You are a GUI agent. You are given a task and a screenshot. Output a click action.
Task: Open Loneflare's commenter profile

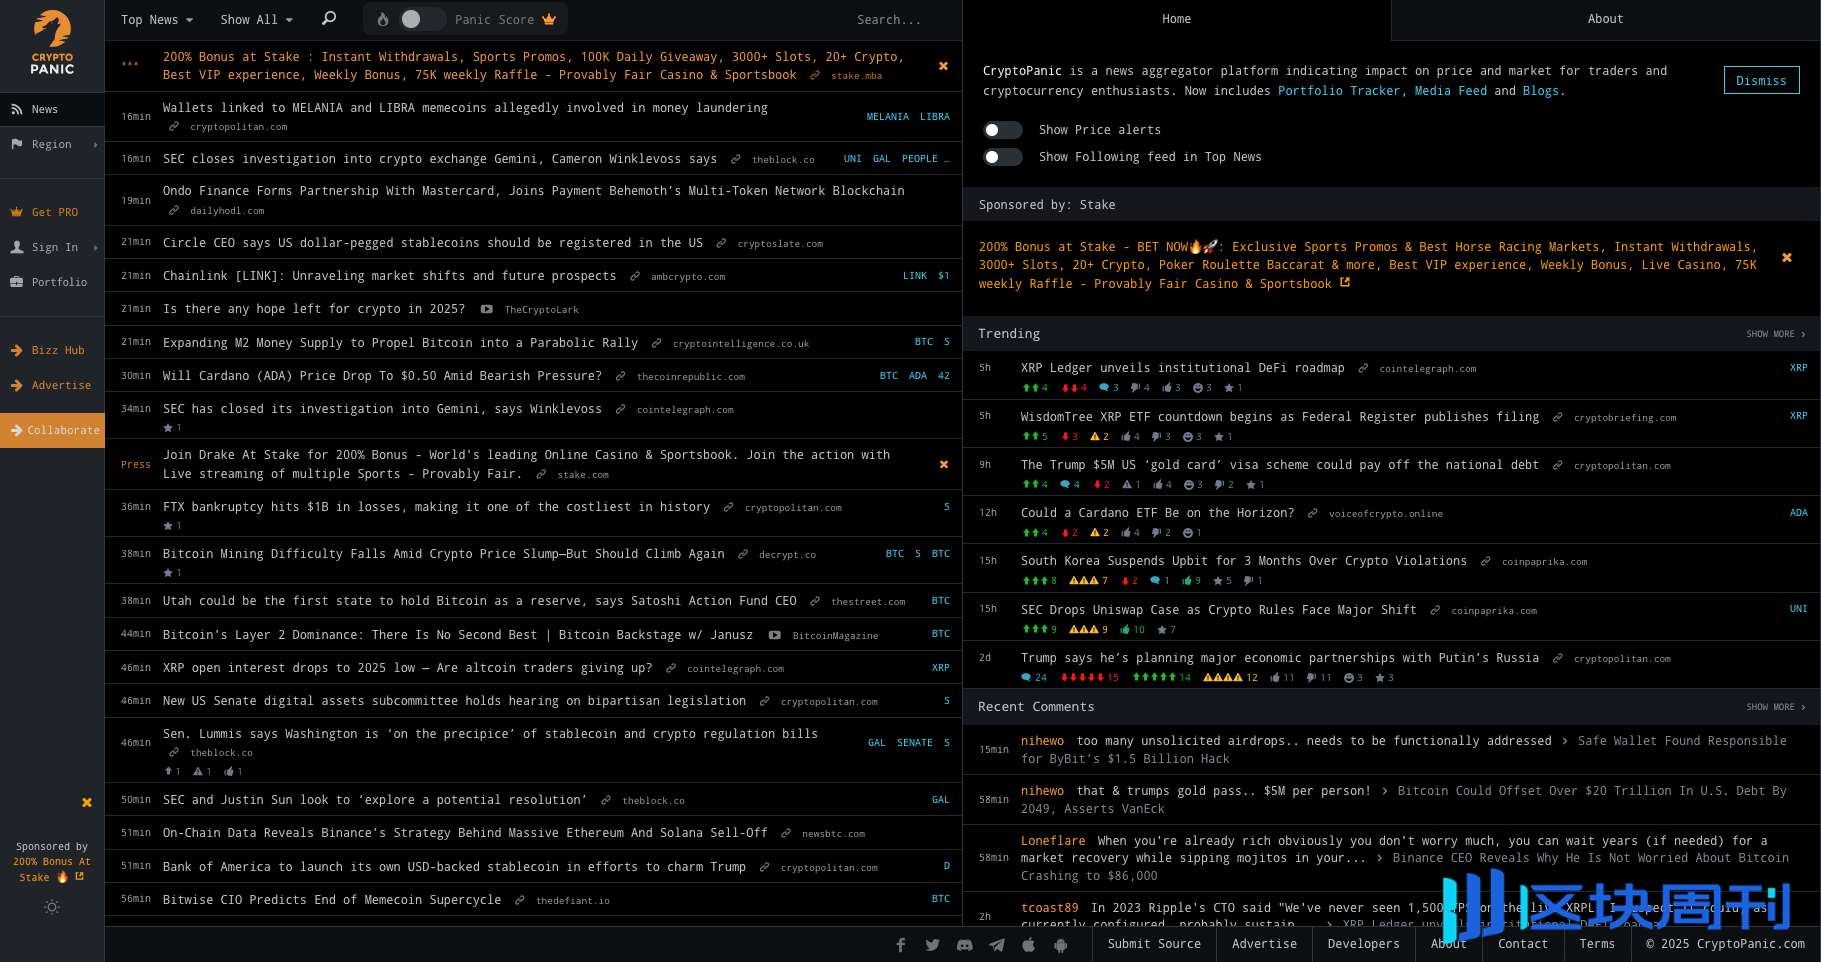click(1053, 841)
